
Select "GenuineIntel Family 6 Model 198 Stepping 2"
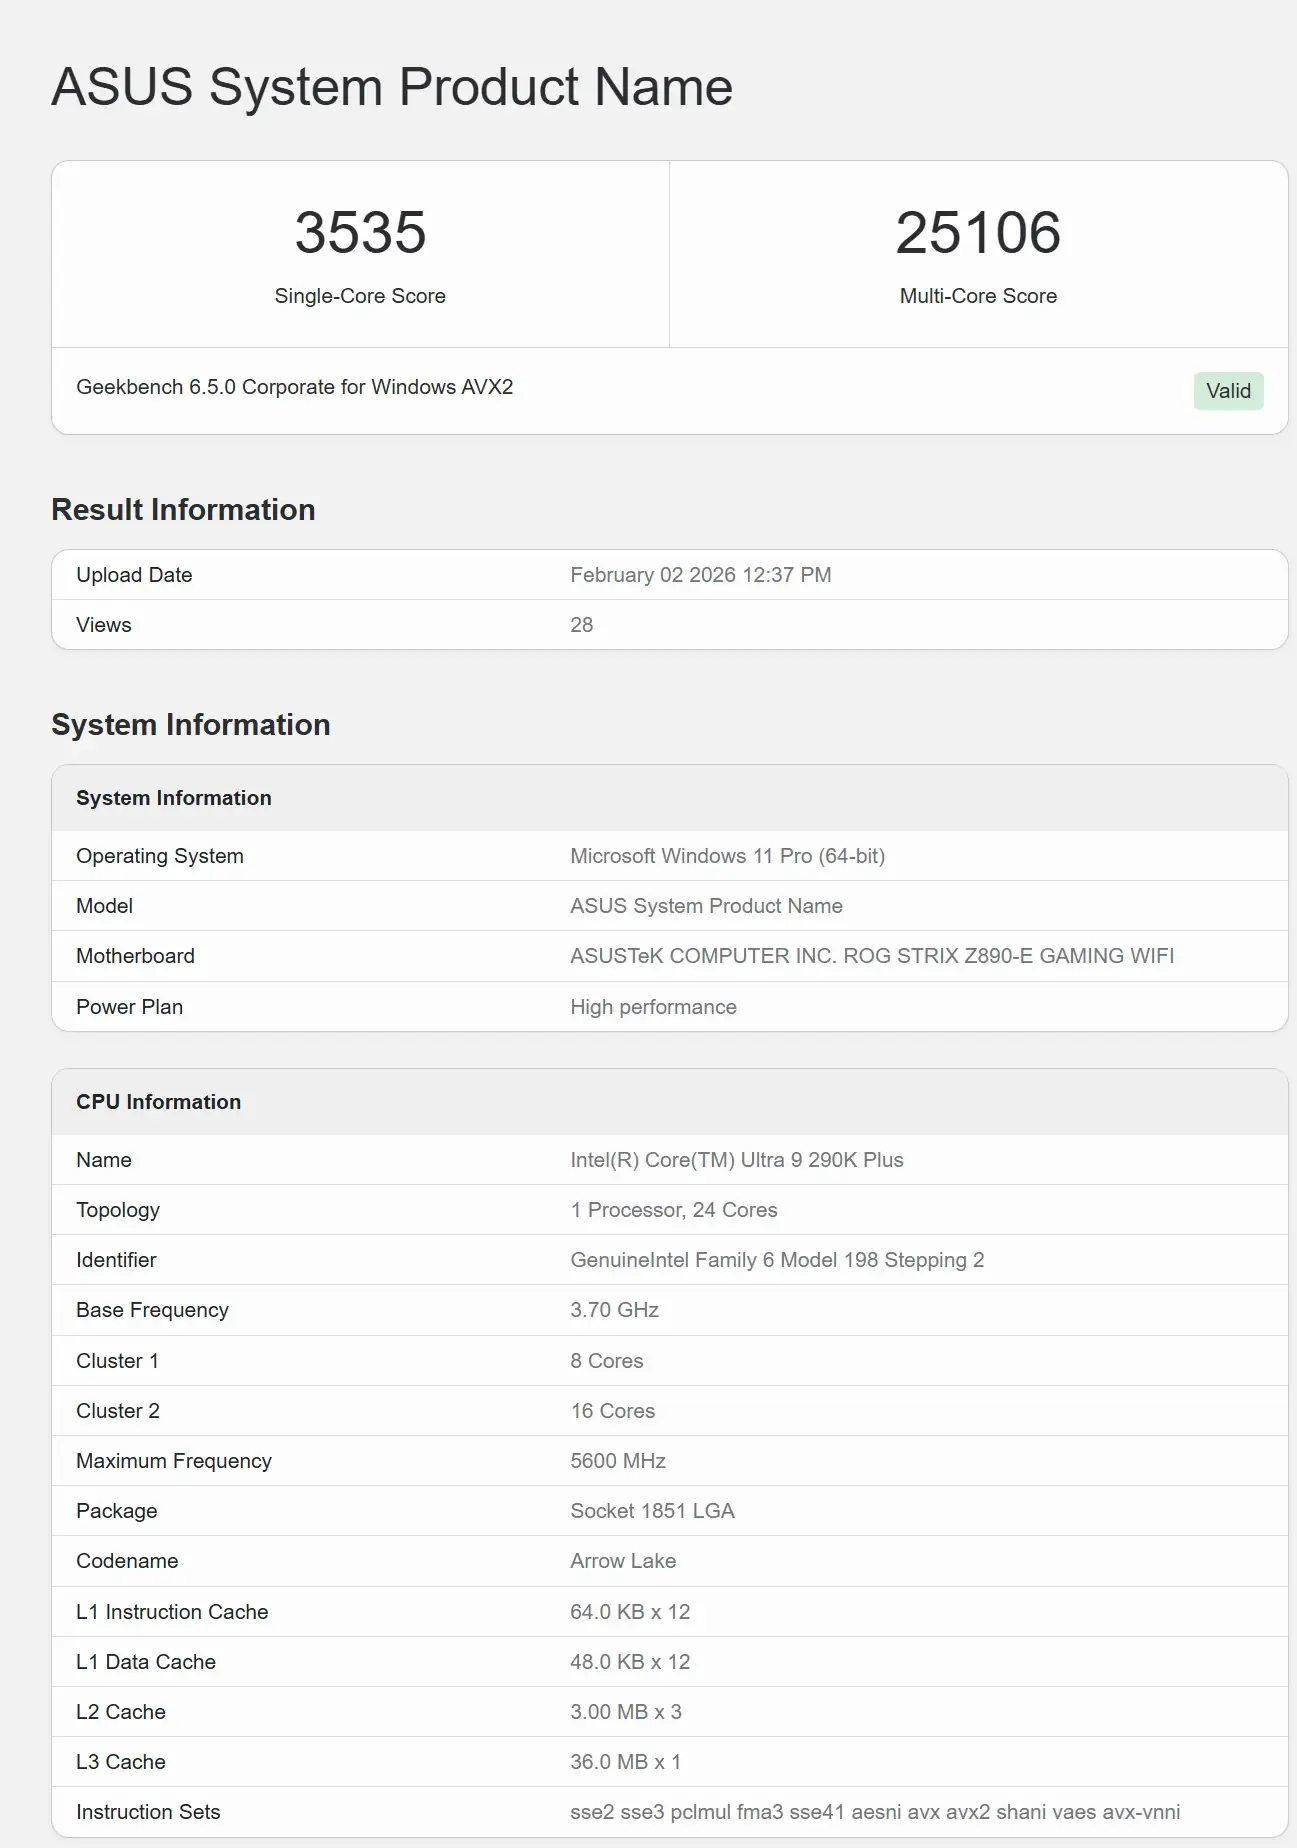(x=777, y=1260)
